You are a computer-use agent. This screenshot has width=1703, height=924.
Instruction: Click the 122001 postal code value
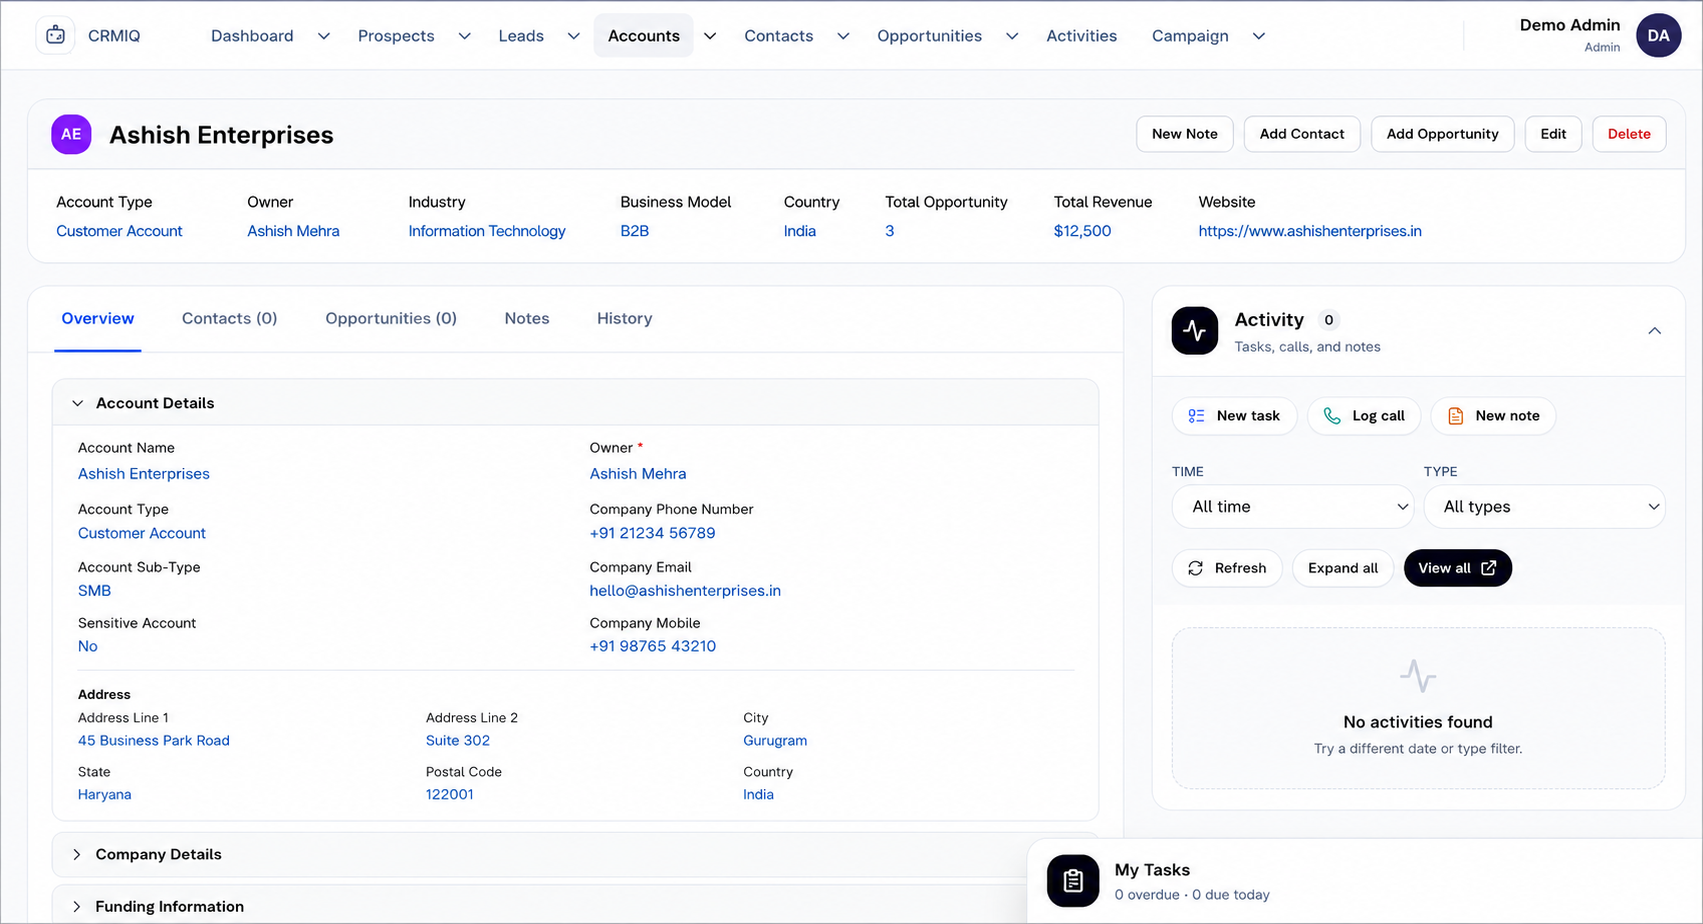click(x=449, y=795)
